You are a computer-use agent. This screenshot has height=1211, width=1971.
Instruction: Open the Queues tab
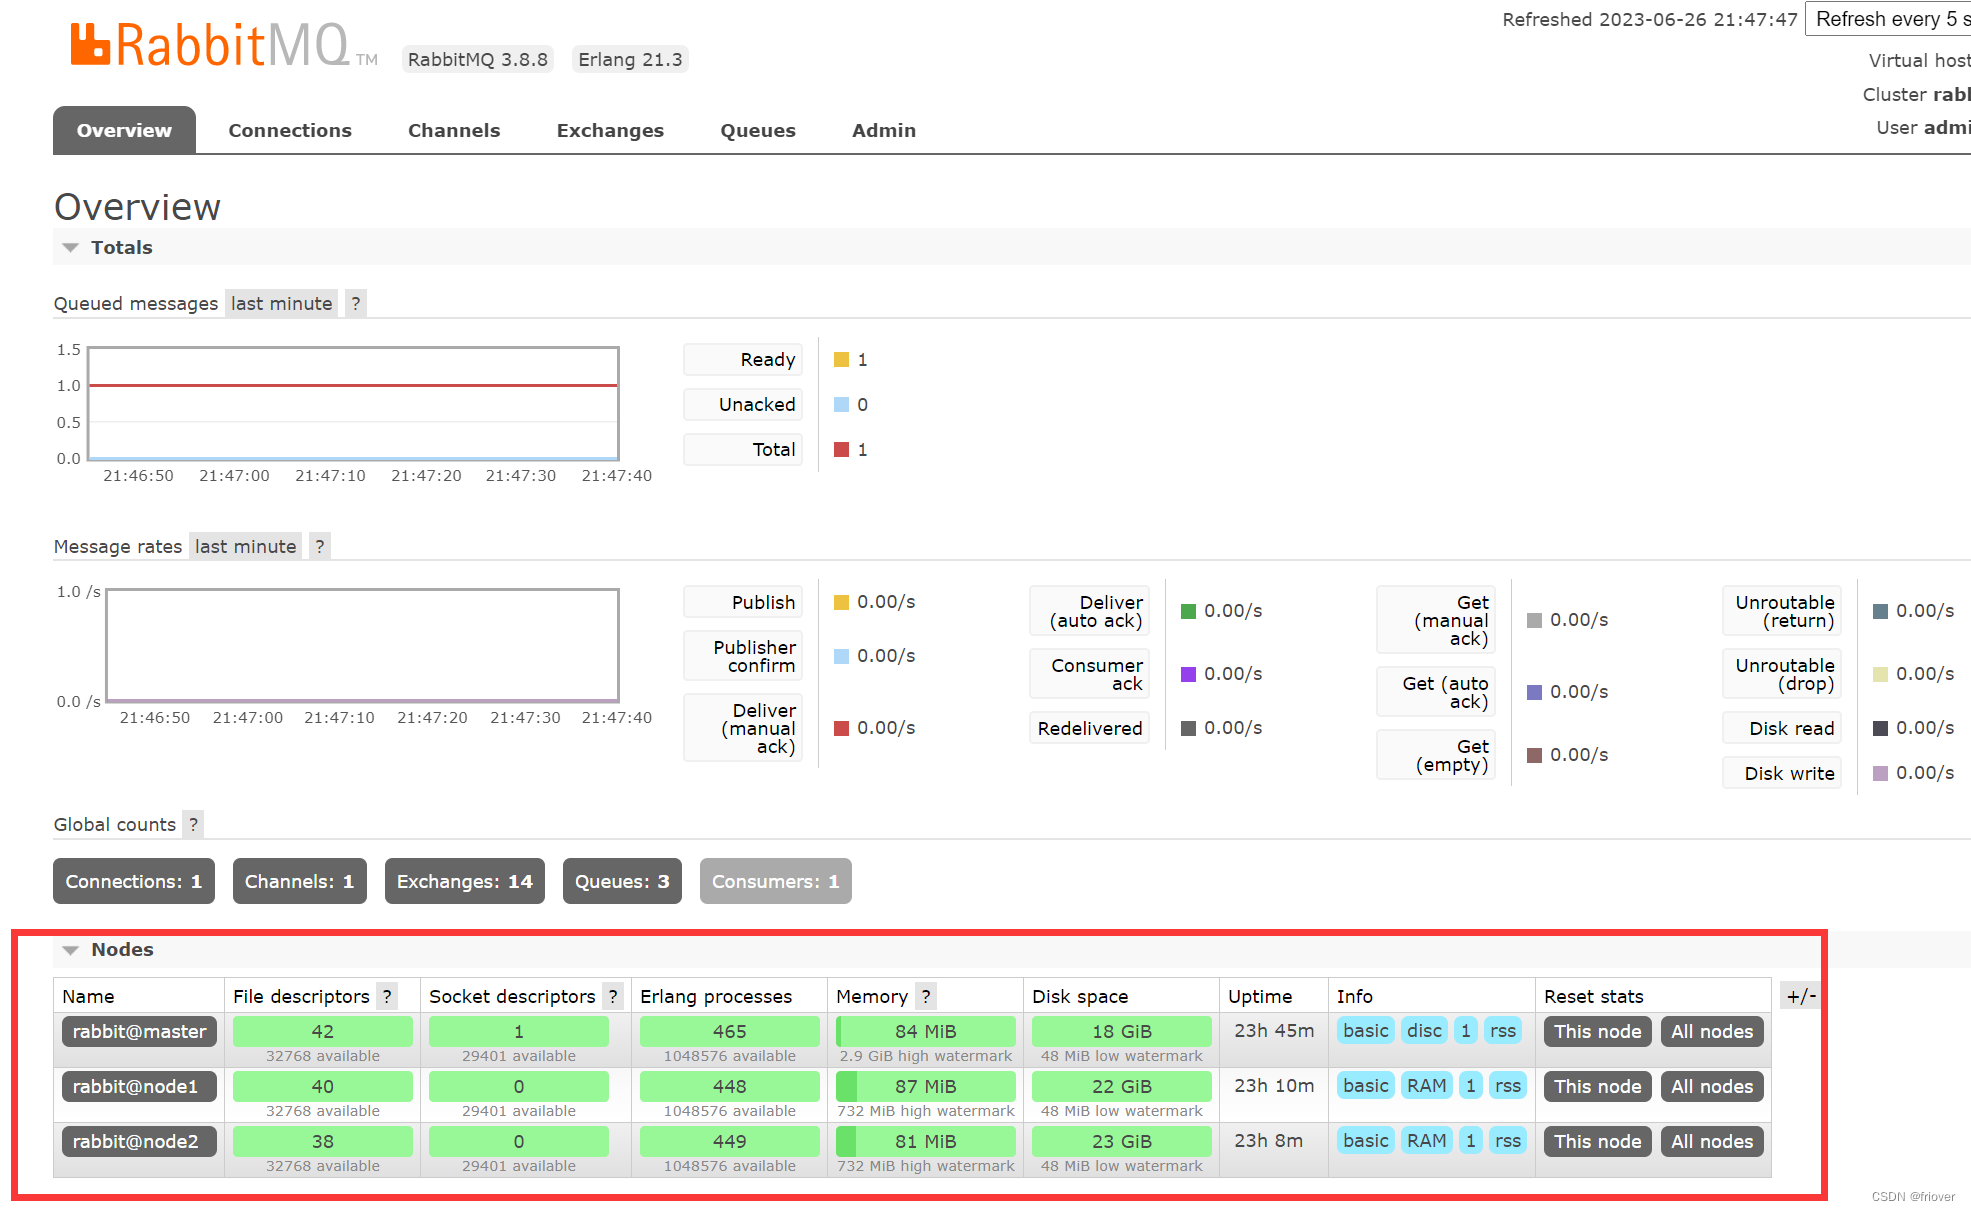click(x=758, y=130)
